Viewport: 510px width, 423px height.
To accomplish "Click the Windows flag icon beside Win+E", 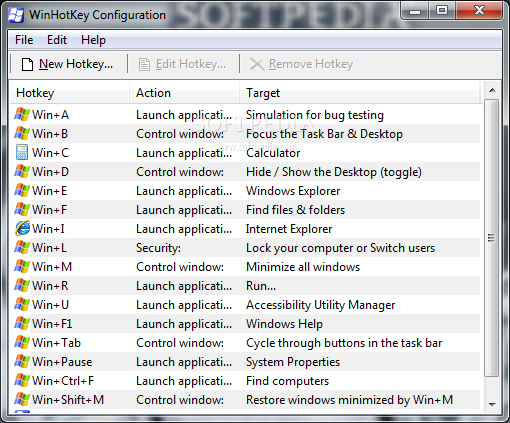I will [x=22, y=191].
